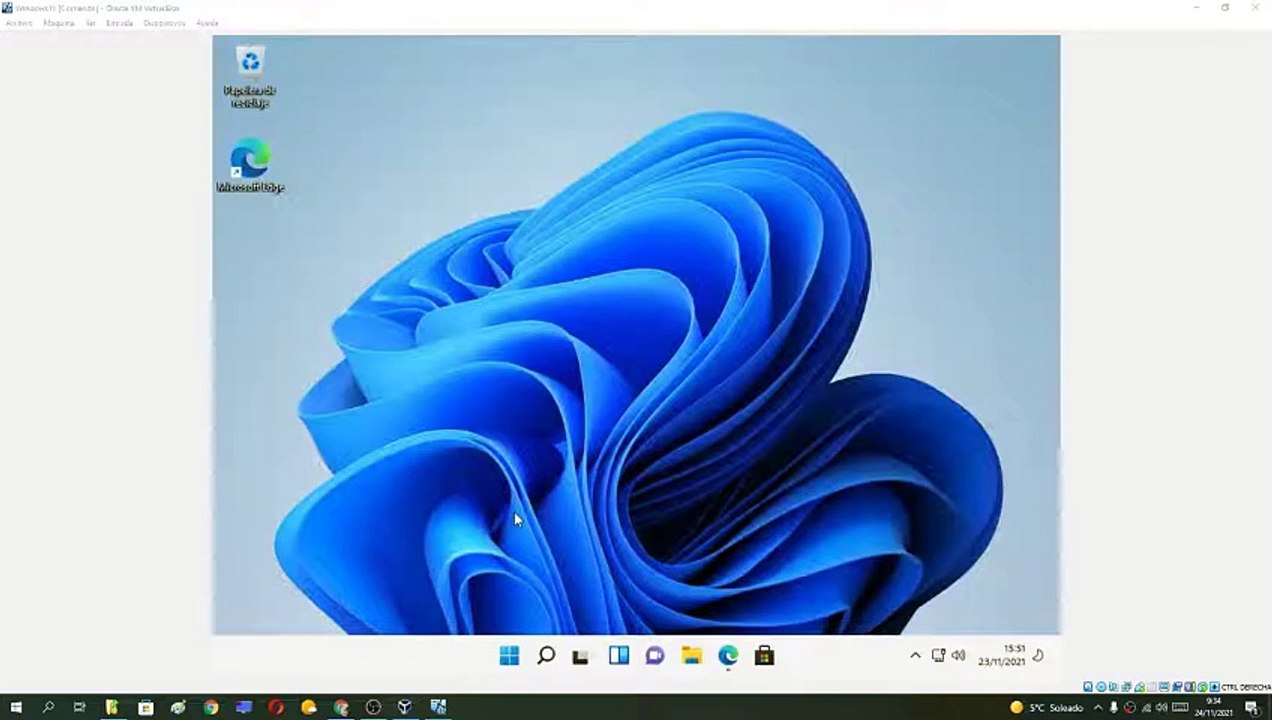The image size is (1272, 720).
Task: Open host volume speaker icon
Action: pyautogui.click(x=1162, y=707)
